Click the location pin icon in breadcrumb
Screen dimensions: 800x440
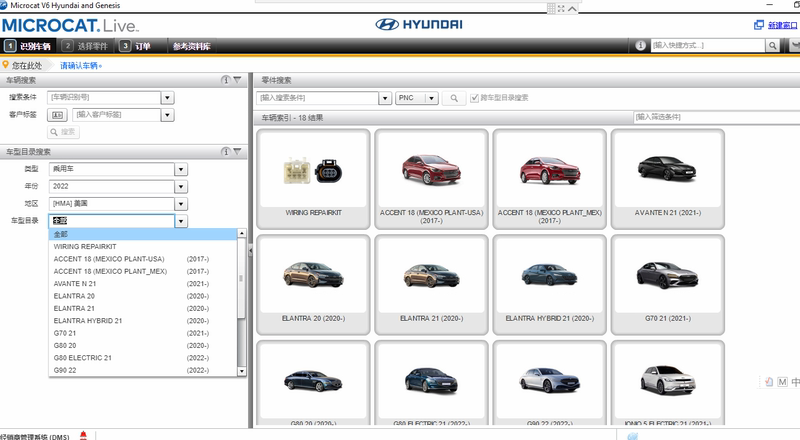coord(6,65)
